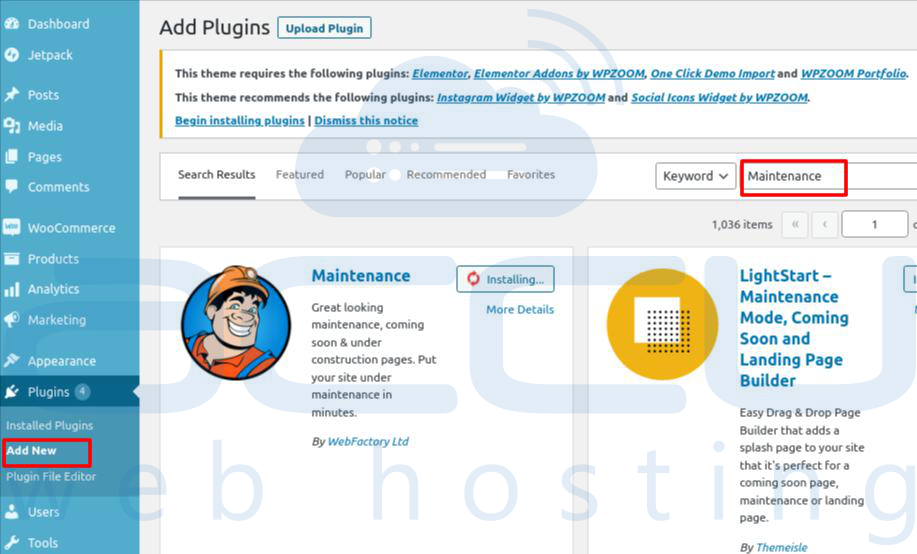
Task: Click the 1,036 items count text
Action: tap(742, 224)
